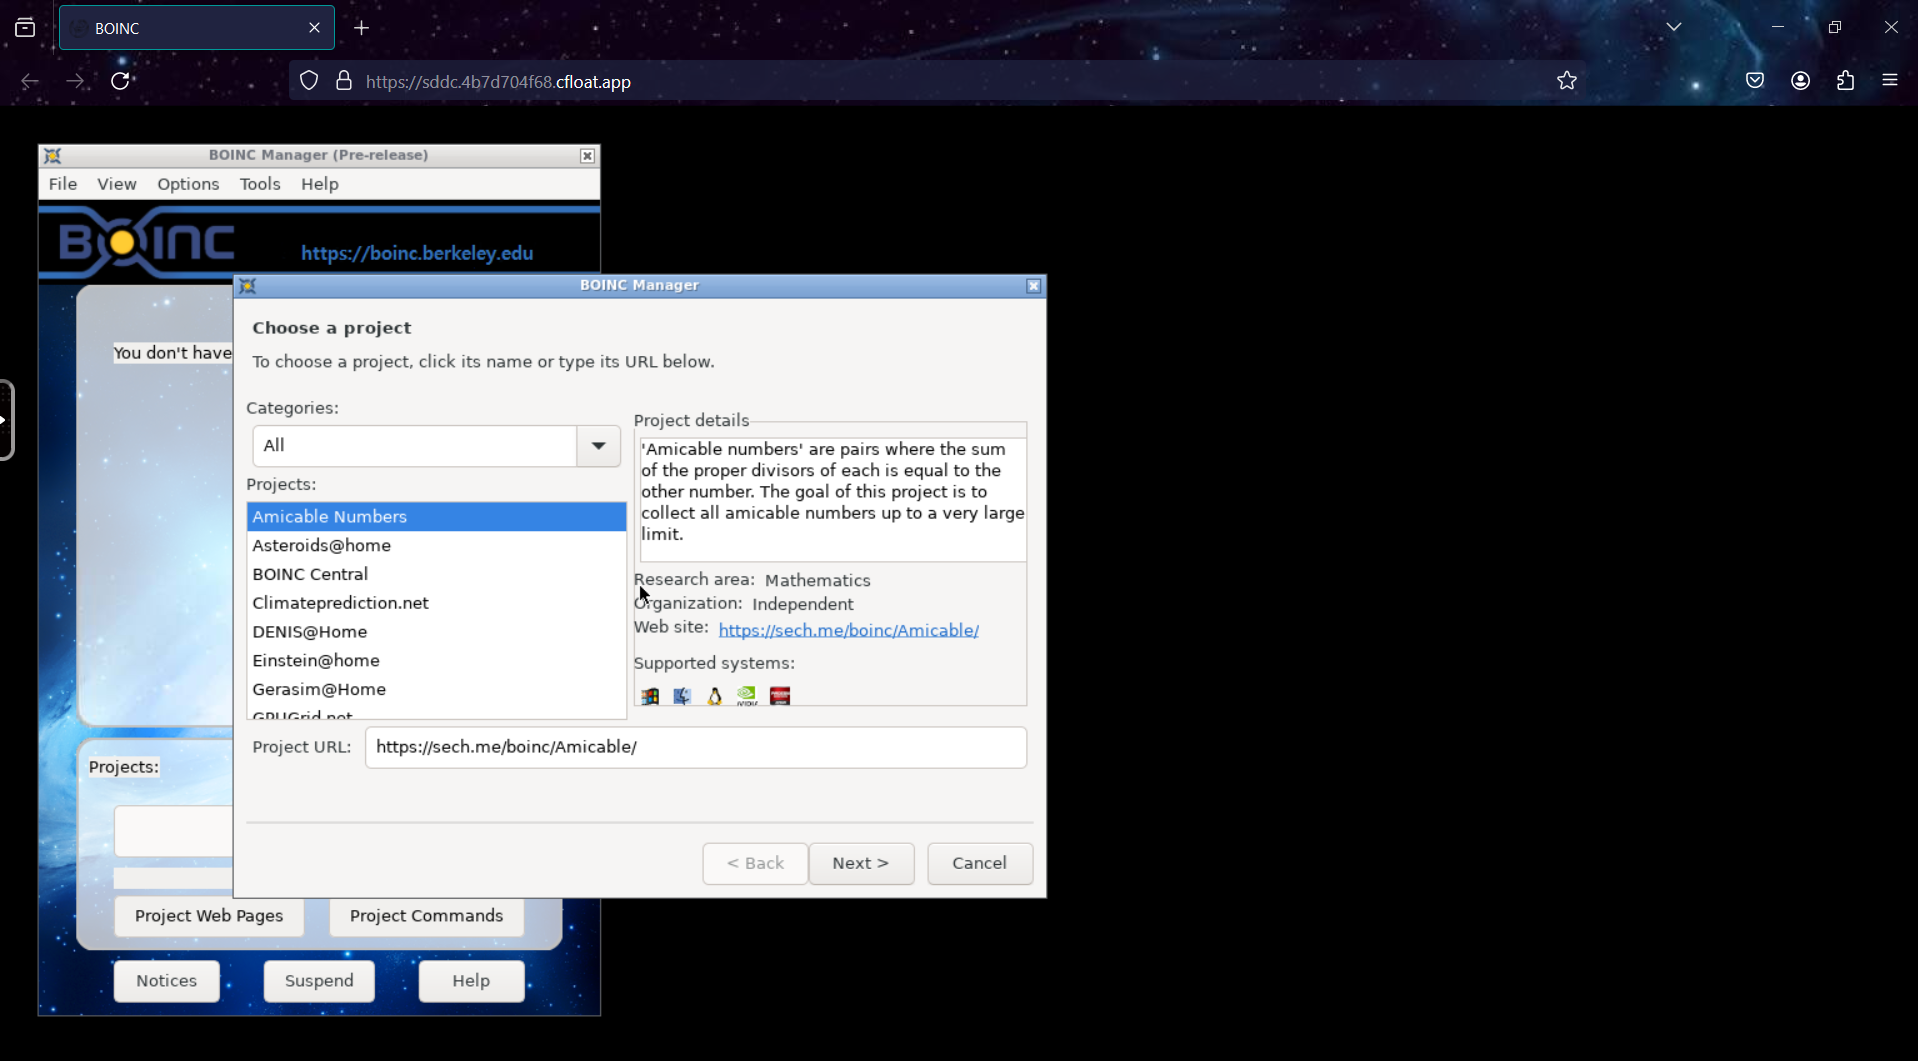The width and height of the screenshot is (1918, 1061).
Task: Close the Choose a project dialog
Action: click(x=1034, y=286)
